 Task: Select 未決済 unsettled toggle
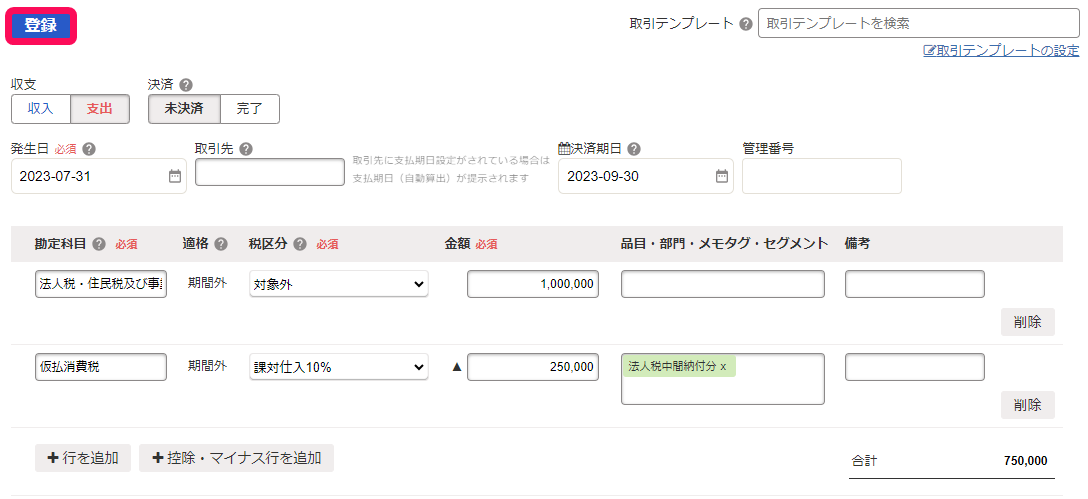pos(184,109)
